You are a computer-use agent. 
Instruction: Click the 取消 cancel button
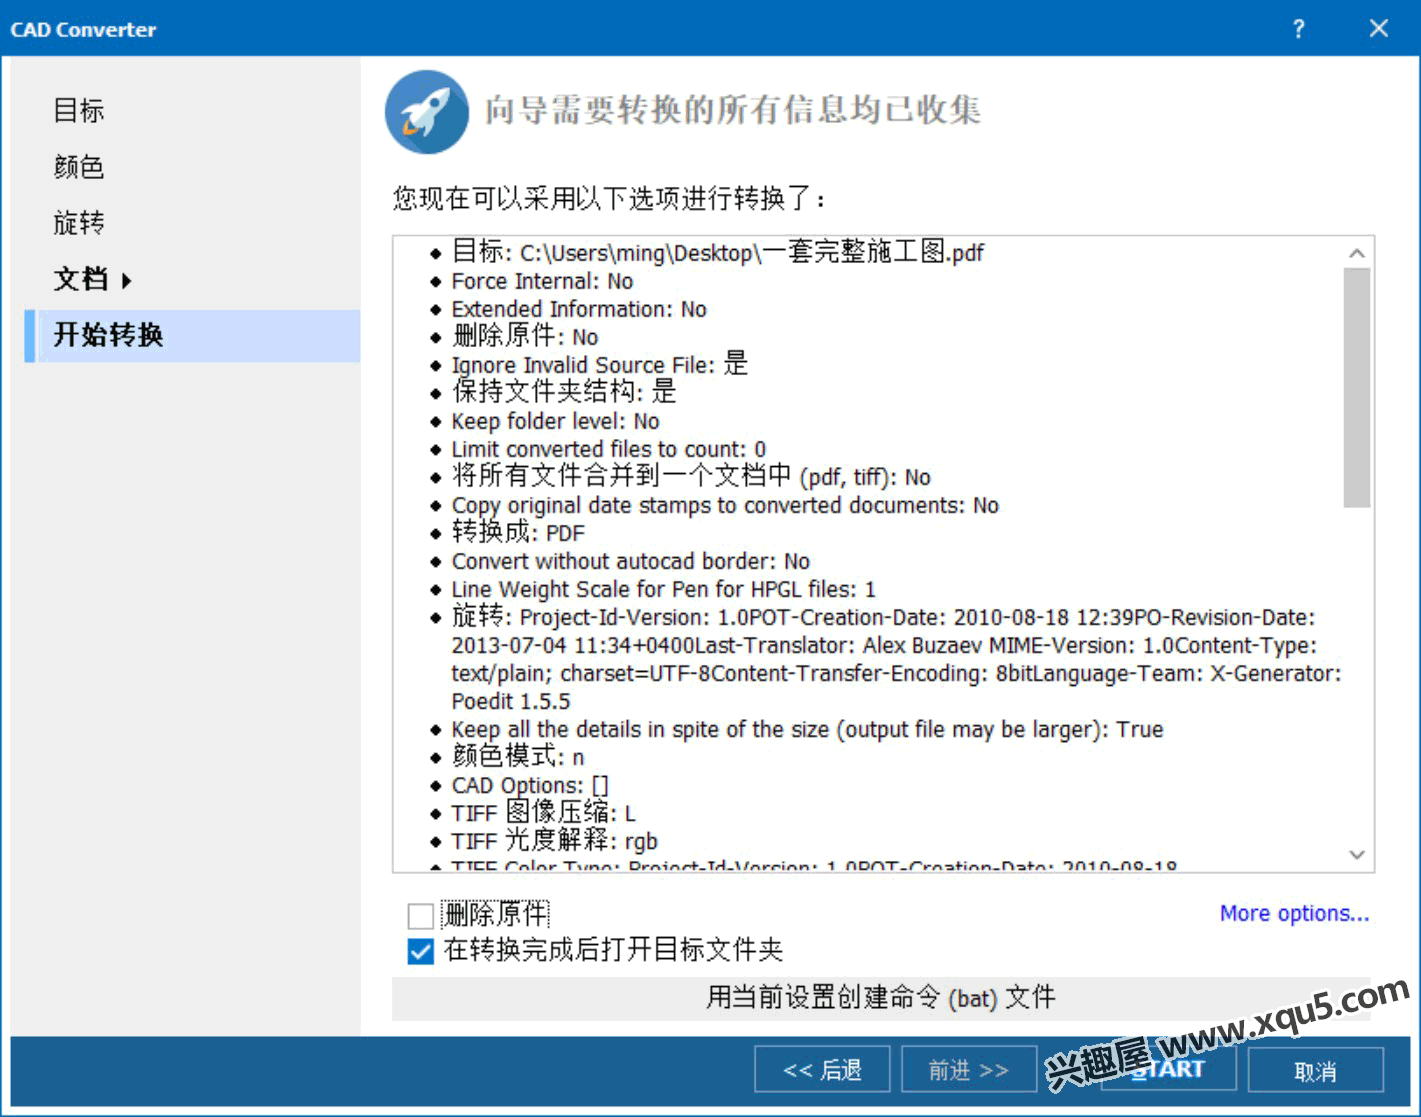click(x=1315, y=1071)
